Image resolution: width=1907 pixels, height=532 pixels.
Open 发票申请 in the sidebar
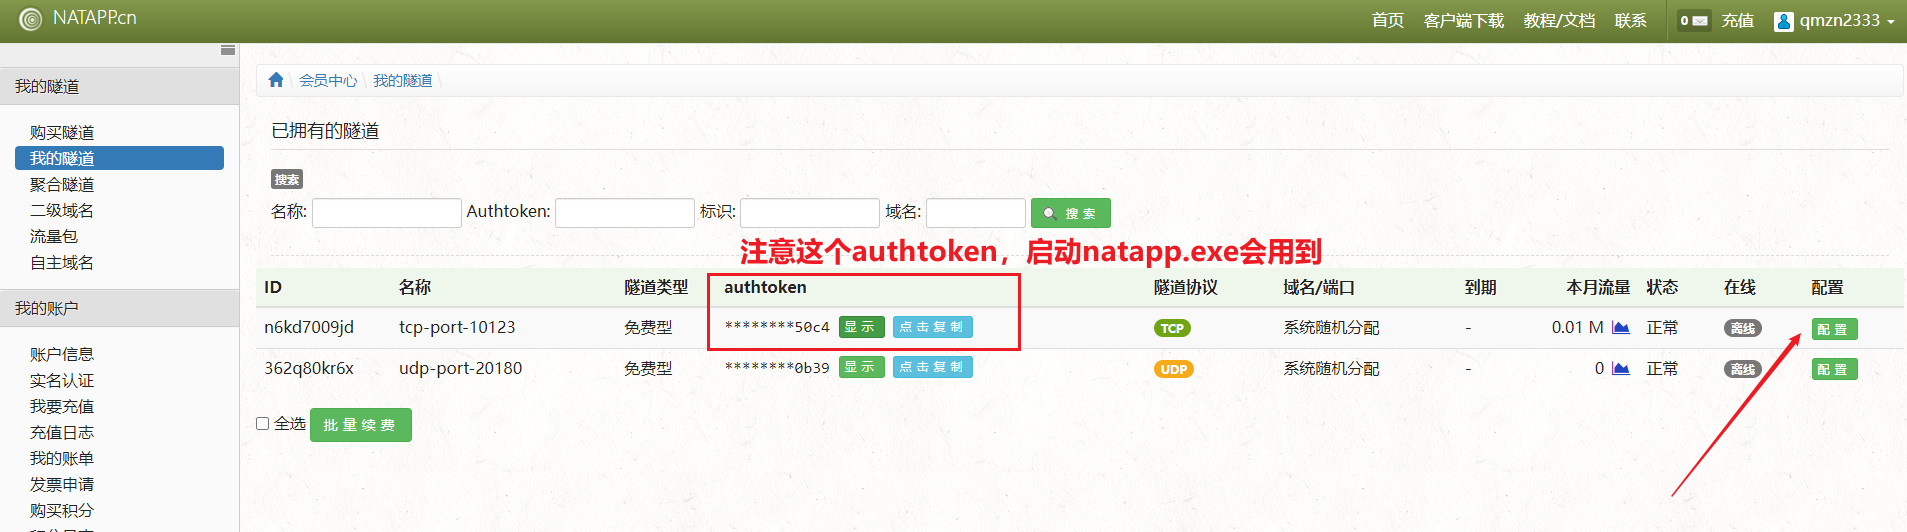pos(62,484)
